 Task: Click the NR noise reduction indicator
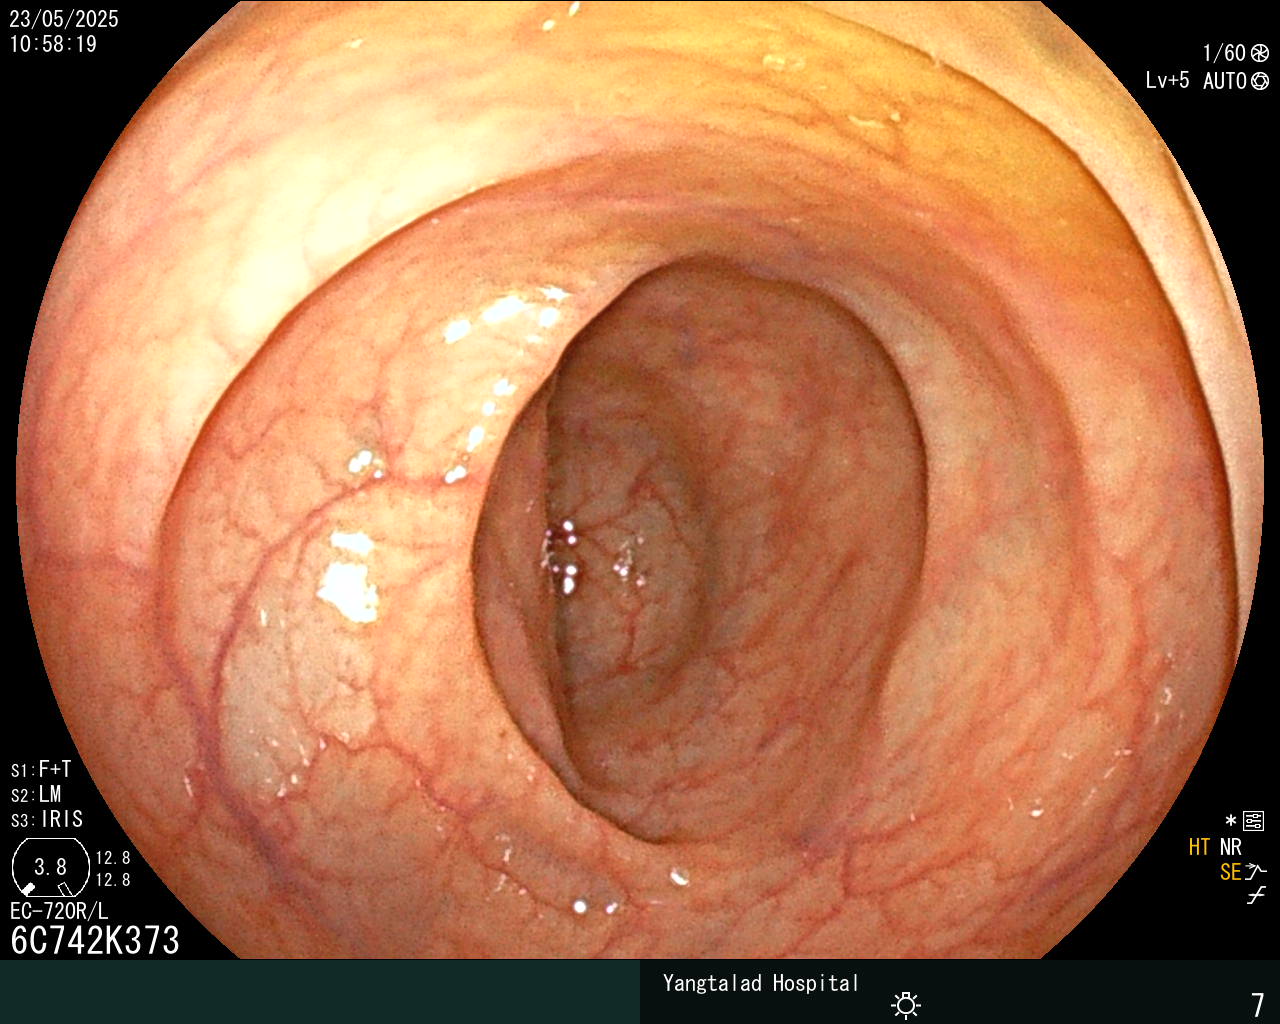click(x=1231, y=847)
